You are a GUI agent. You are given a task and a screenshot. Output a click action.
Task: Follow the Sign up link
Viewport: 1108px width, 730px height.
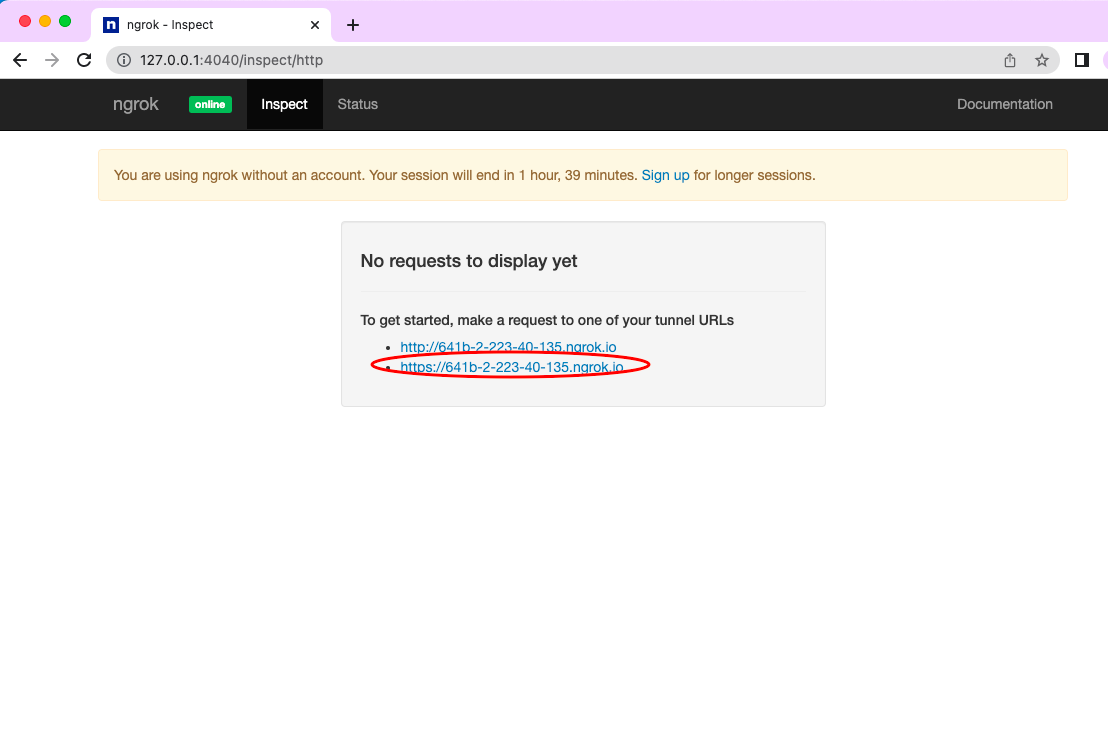point(665,175)
